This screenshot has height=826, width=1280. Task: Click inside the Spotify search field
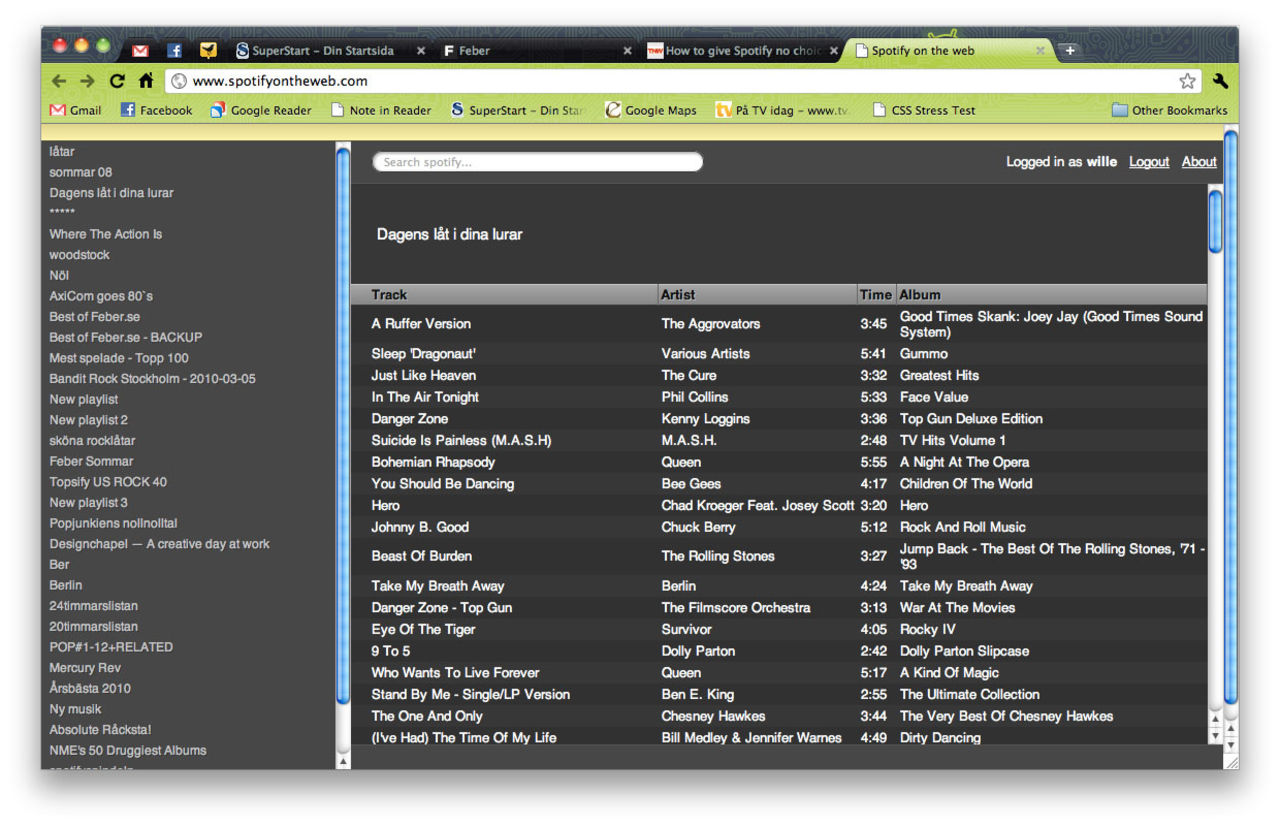(537, 161)
